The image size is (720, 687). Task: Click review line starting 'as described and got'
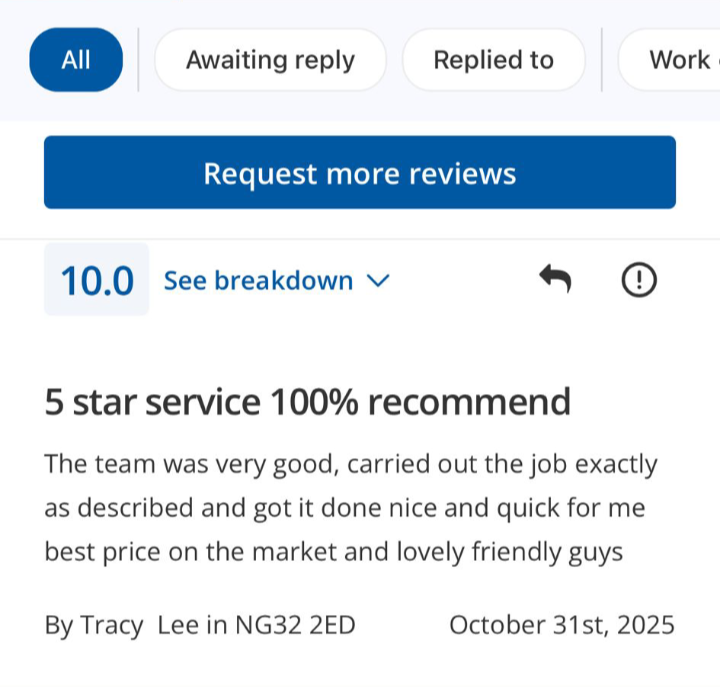(x=344, y=508)
